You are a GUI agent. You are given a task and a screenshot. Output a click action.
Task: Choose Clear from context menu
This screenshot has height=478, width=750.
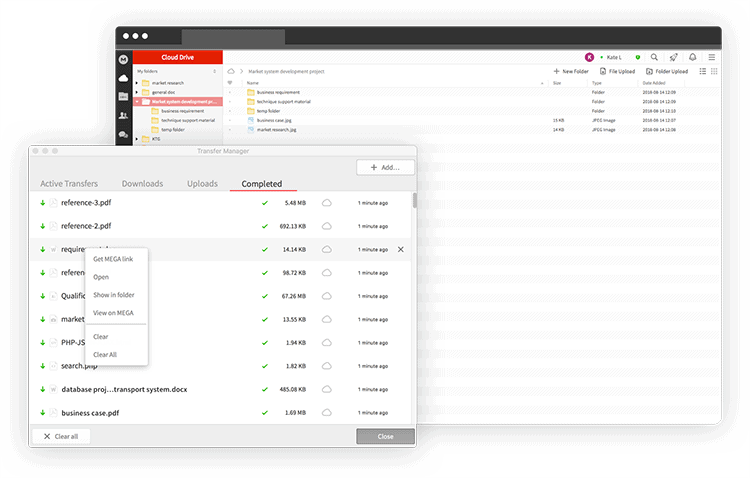[100, 336]
